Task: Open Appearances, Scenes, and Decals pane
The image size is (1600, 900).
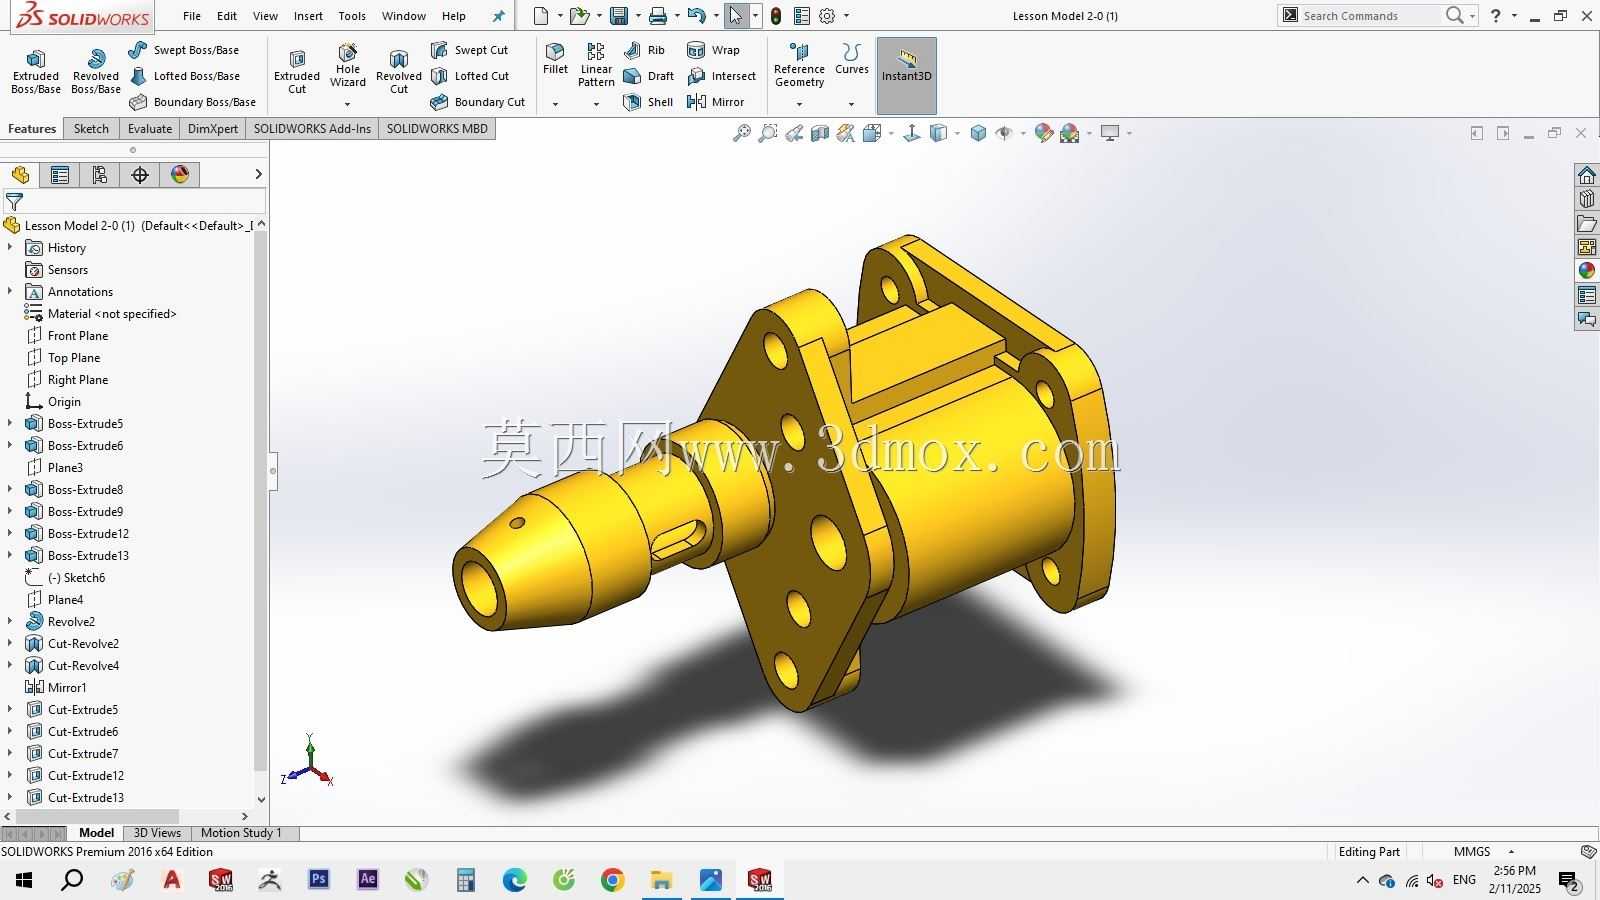Action: 1587,271
